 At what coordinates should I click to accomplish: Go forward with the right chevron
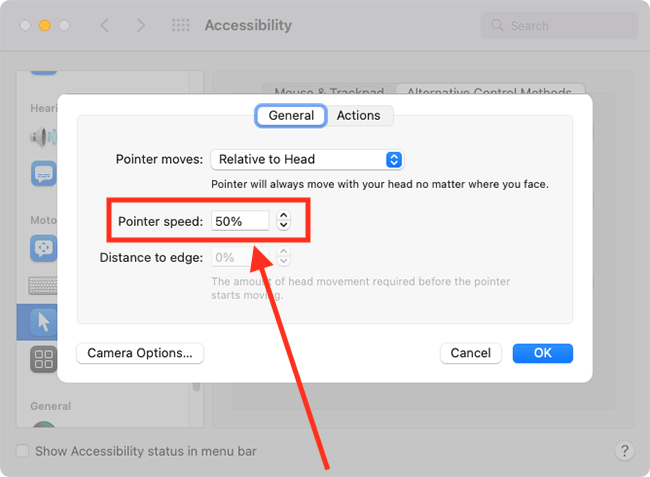click(x=141, y=25)
